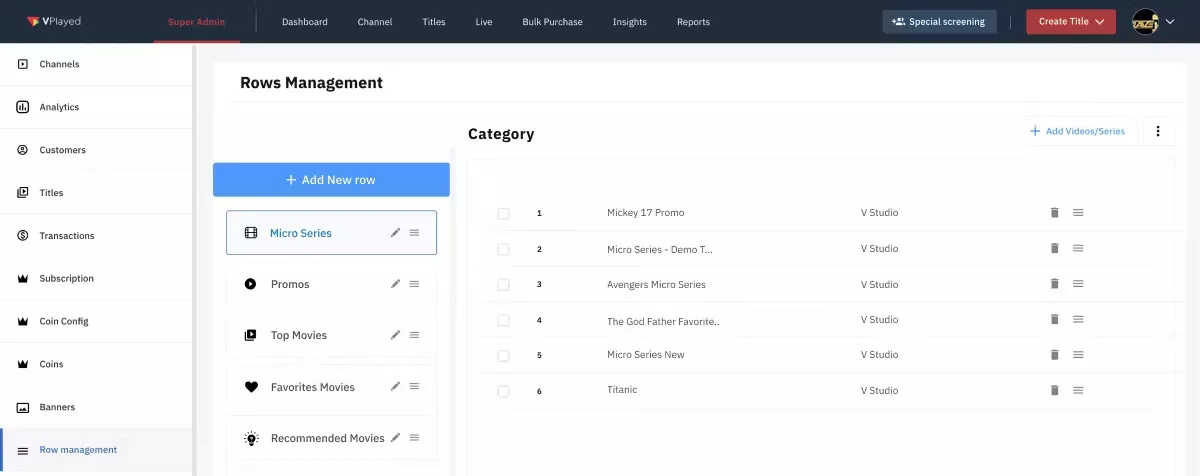The width and height of the screenshot is (1200, 476).
Task: Tick the checkbox for Mickey 17 Promo
Action: click(x=503, y=213)
